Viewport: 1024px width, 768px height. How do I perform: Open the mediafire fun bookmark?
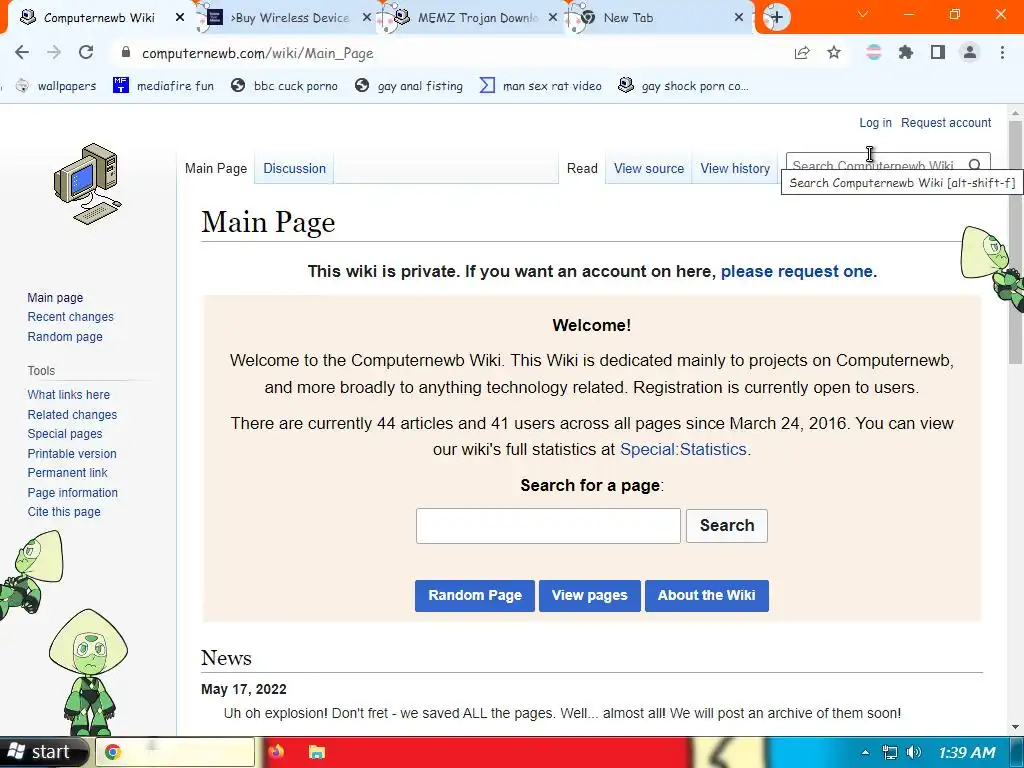163,86
